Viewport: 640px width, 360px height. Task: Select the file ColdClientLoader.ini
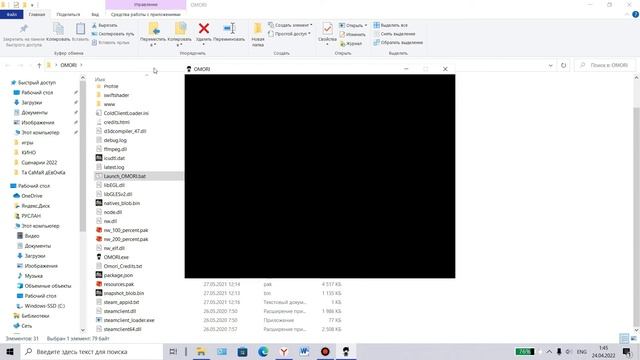[x=126, y=113]
